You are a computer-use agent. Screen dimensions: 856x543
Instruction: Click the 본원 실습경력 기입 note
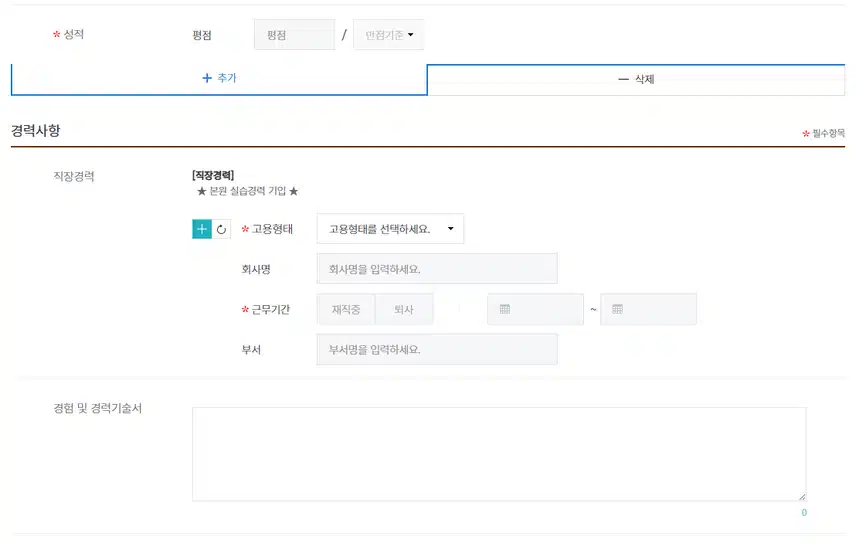247,191
